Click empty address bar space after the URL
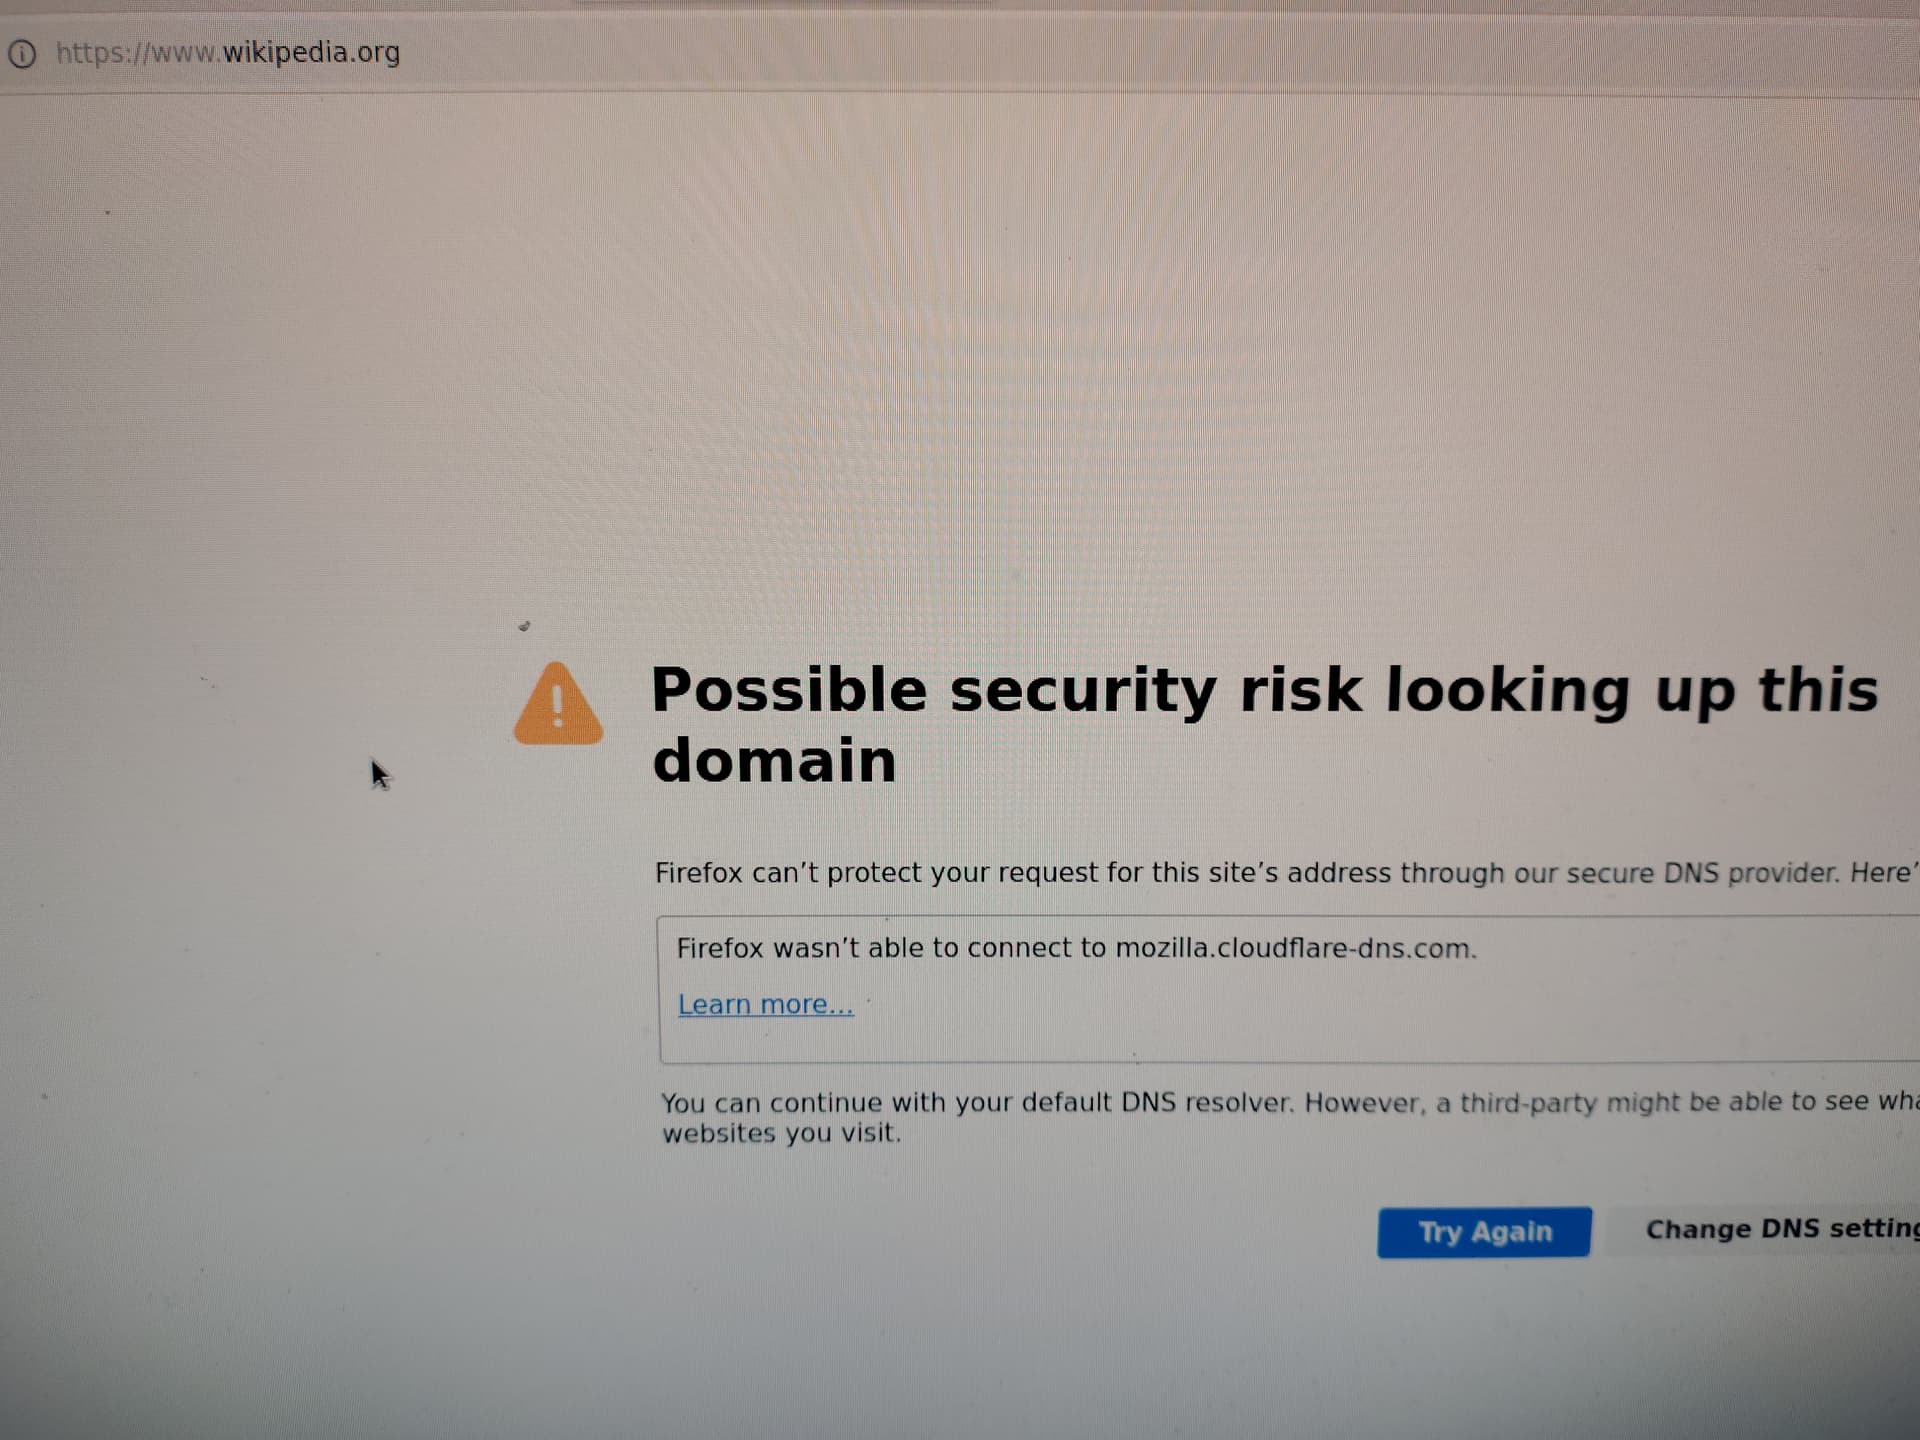This screenshot has width=1920, height=1440. [1100, 53]
